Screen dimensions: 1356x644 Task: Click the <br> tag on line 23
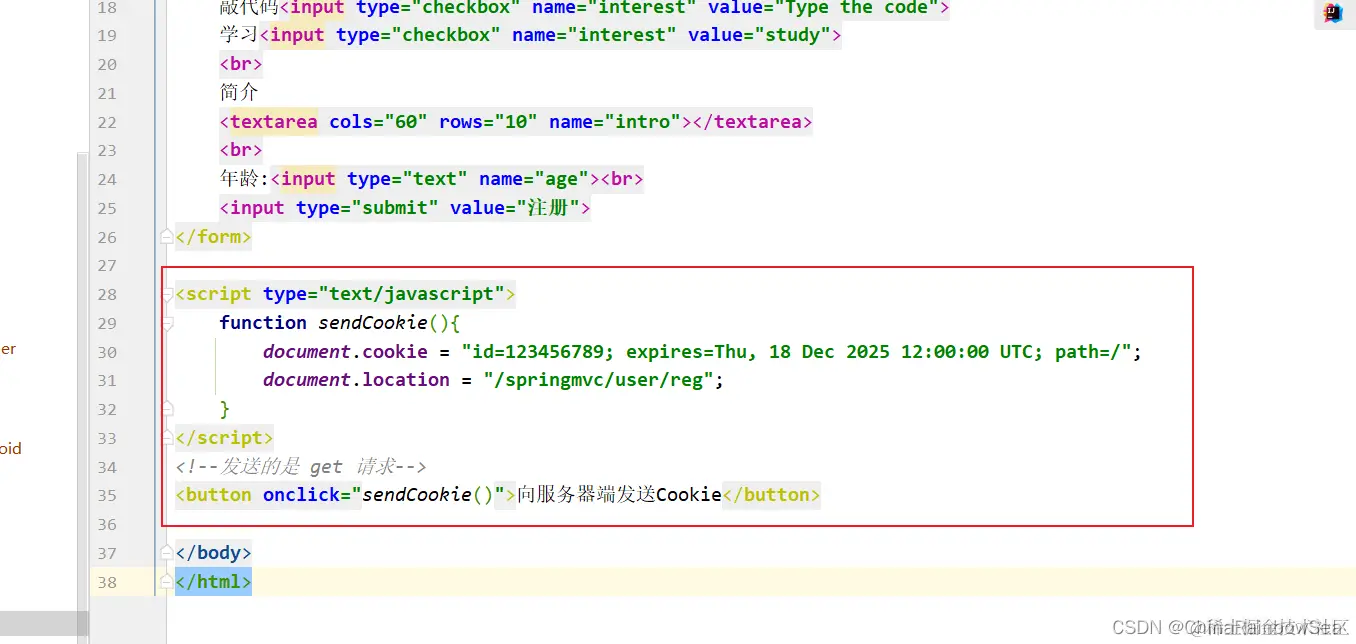pos(241,151)
